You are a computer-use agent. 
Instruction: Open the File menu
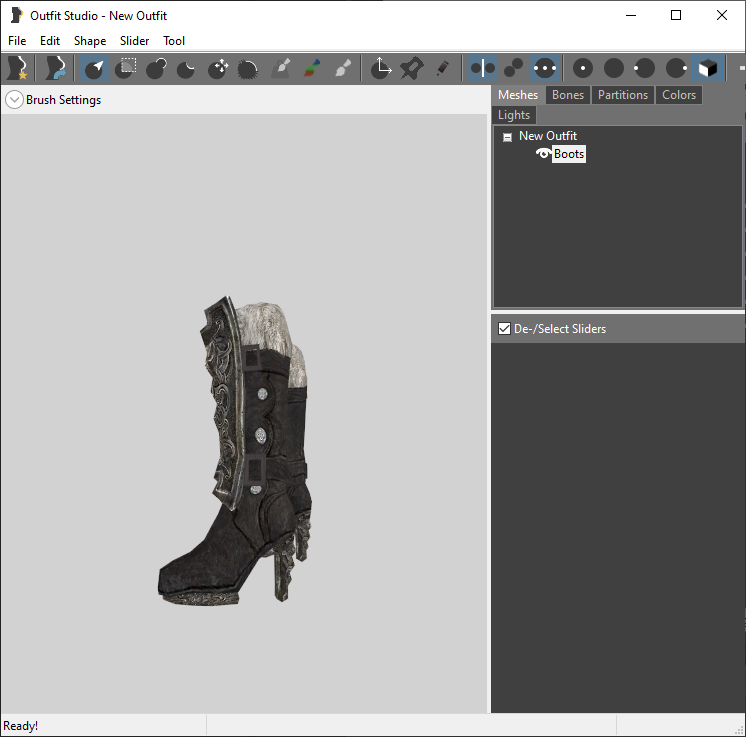(x=17, y=41)
